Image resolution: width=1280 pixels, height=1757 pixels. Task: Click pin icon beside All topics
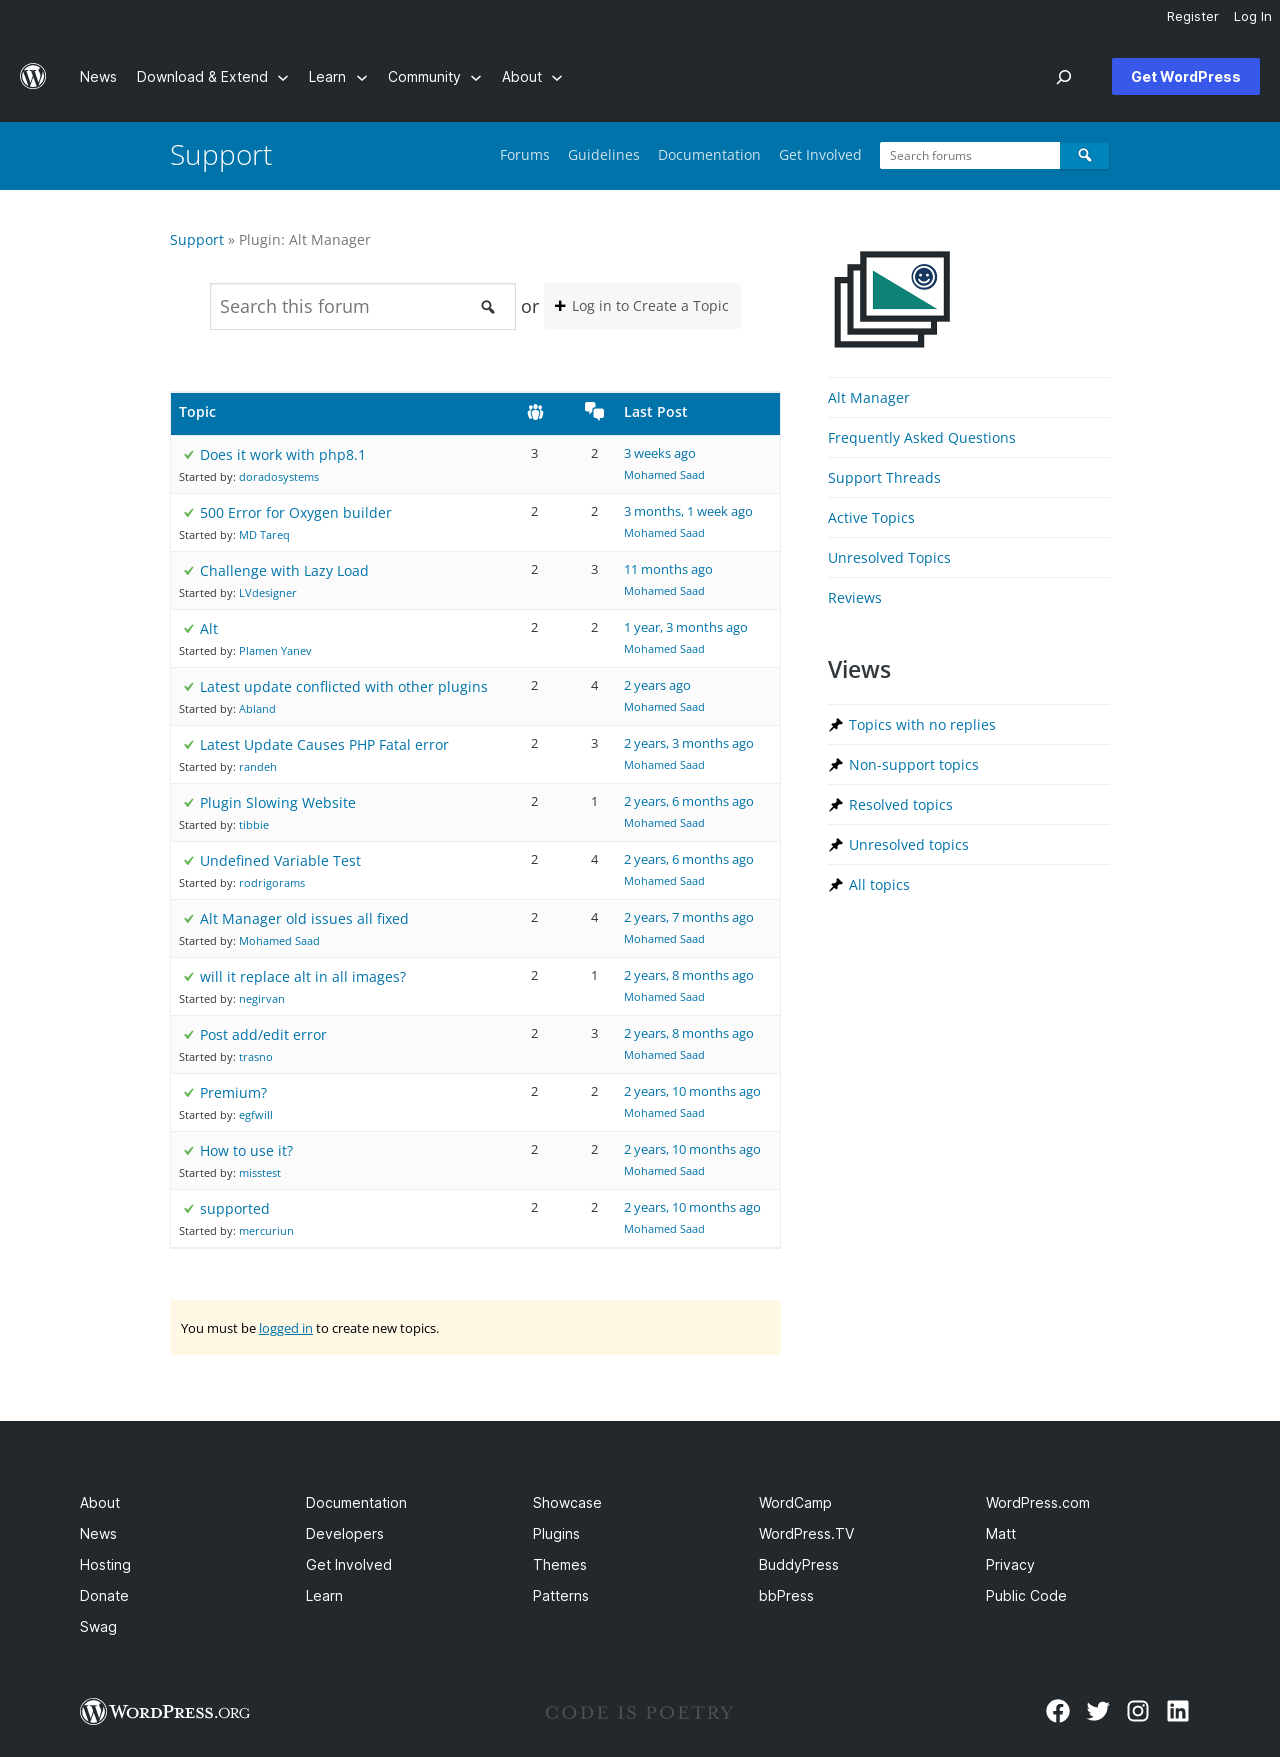836,885
